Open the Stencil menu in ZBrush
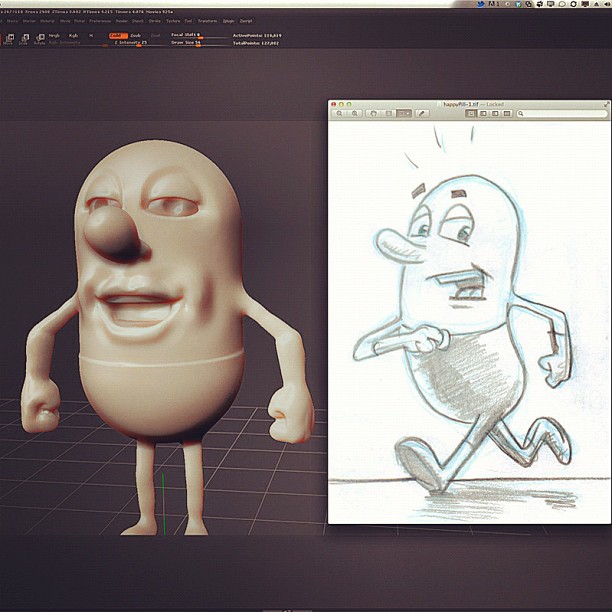The width and height of the screenshot is (612, 612). tap(138, 21)
